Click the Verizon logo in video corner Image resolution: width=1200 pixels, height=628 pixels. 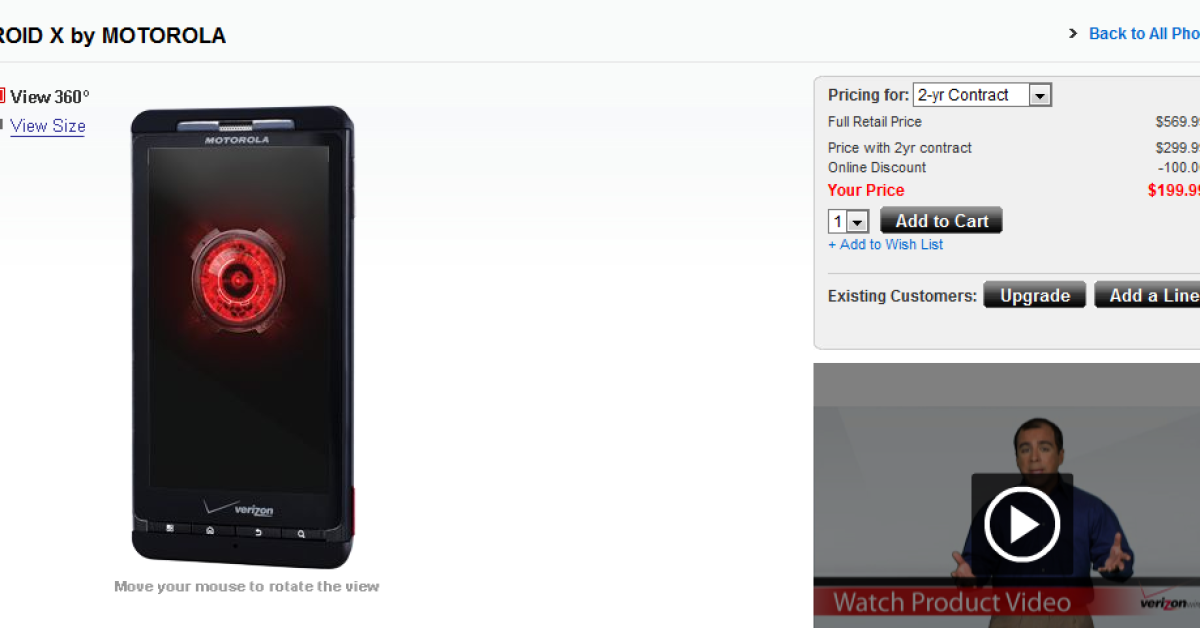(x=1169, y=602)
